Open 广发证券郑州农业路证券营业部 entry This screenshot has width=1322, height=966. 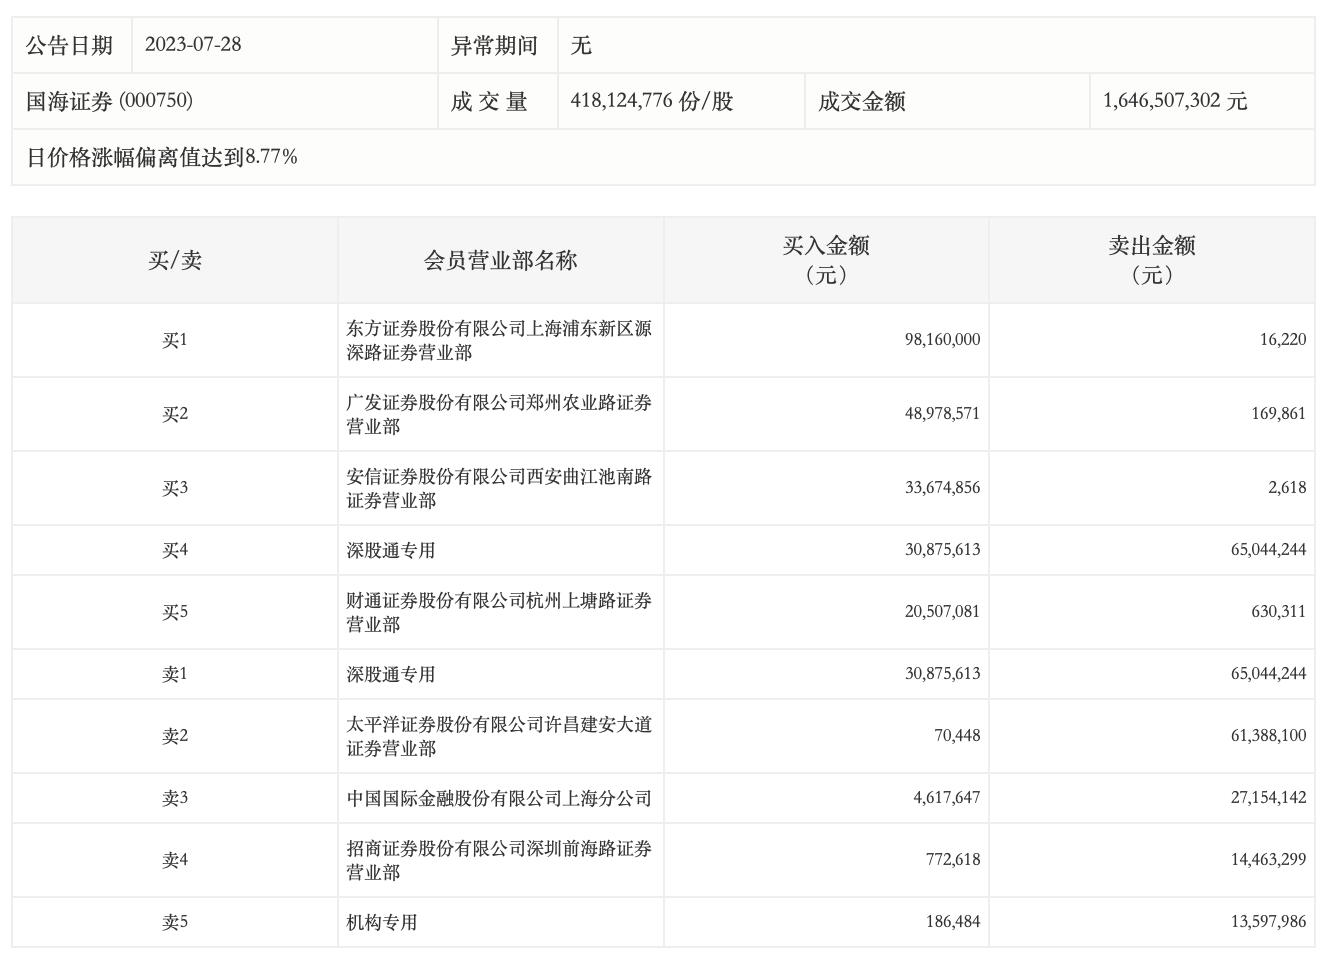pyautogui.click(x=499, y=414)
